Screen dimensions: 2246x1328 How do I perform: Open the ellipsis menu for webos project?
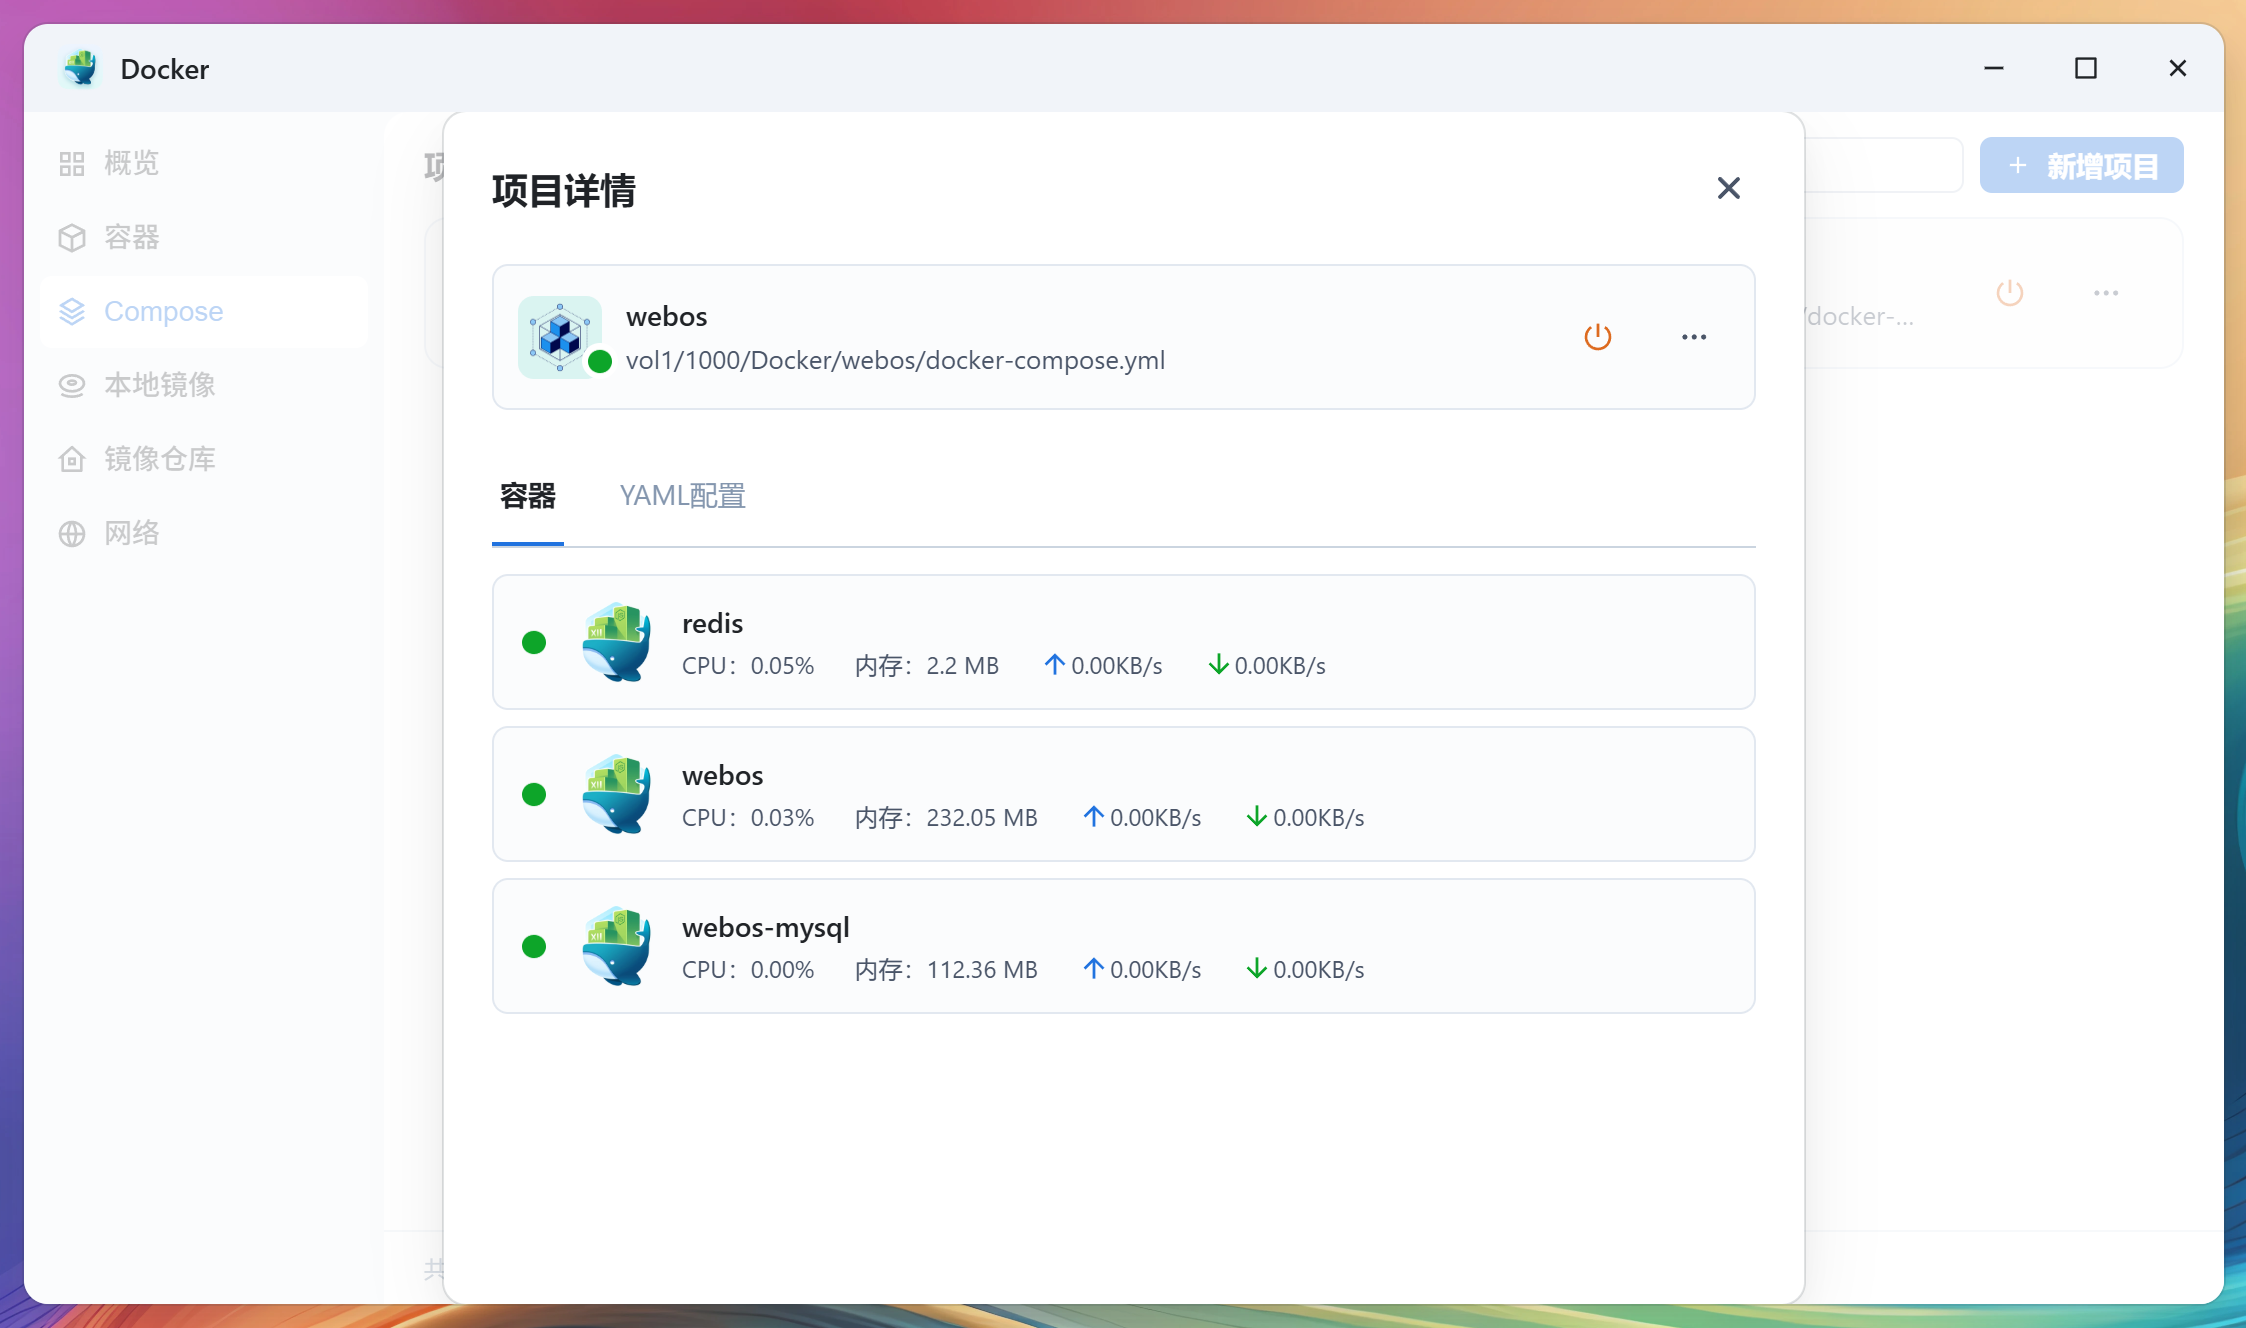point(1692,337)
